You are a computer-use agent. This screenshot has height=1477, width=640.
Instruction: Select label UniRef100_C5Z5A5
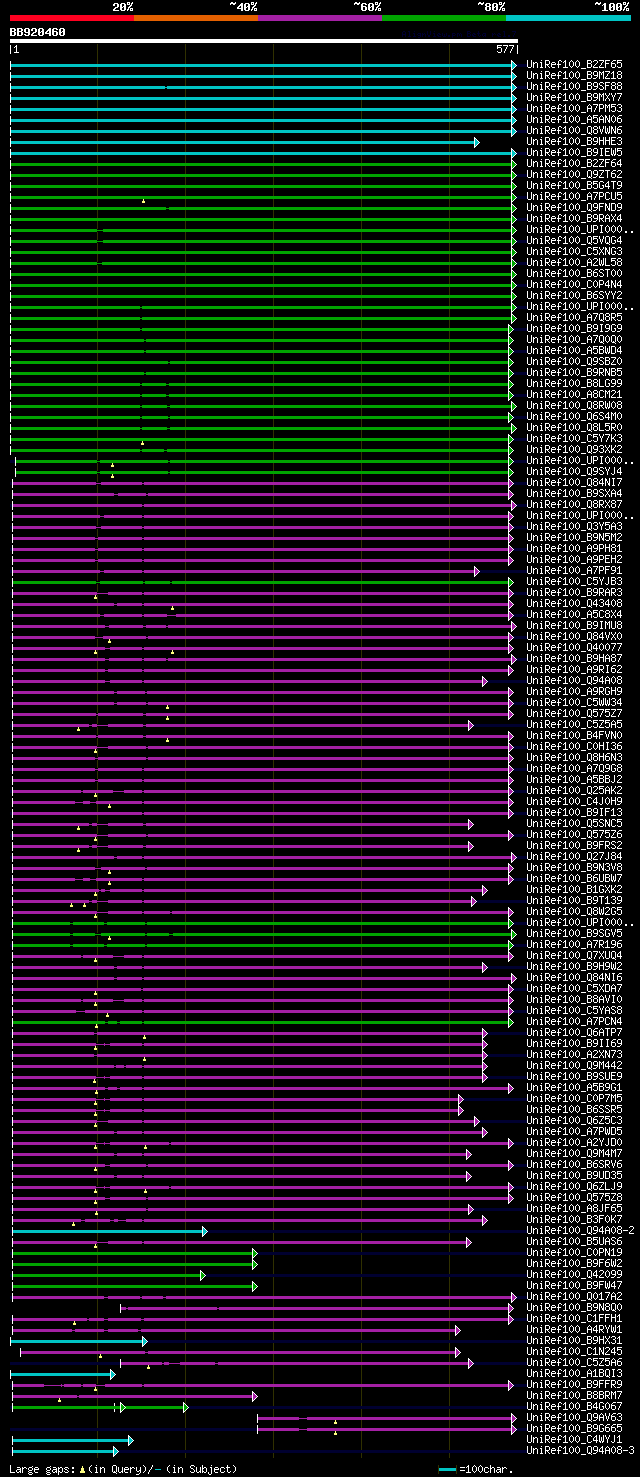574,725
